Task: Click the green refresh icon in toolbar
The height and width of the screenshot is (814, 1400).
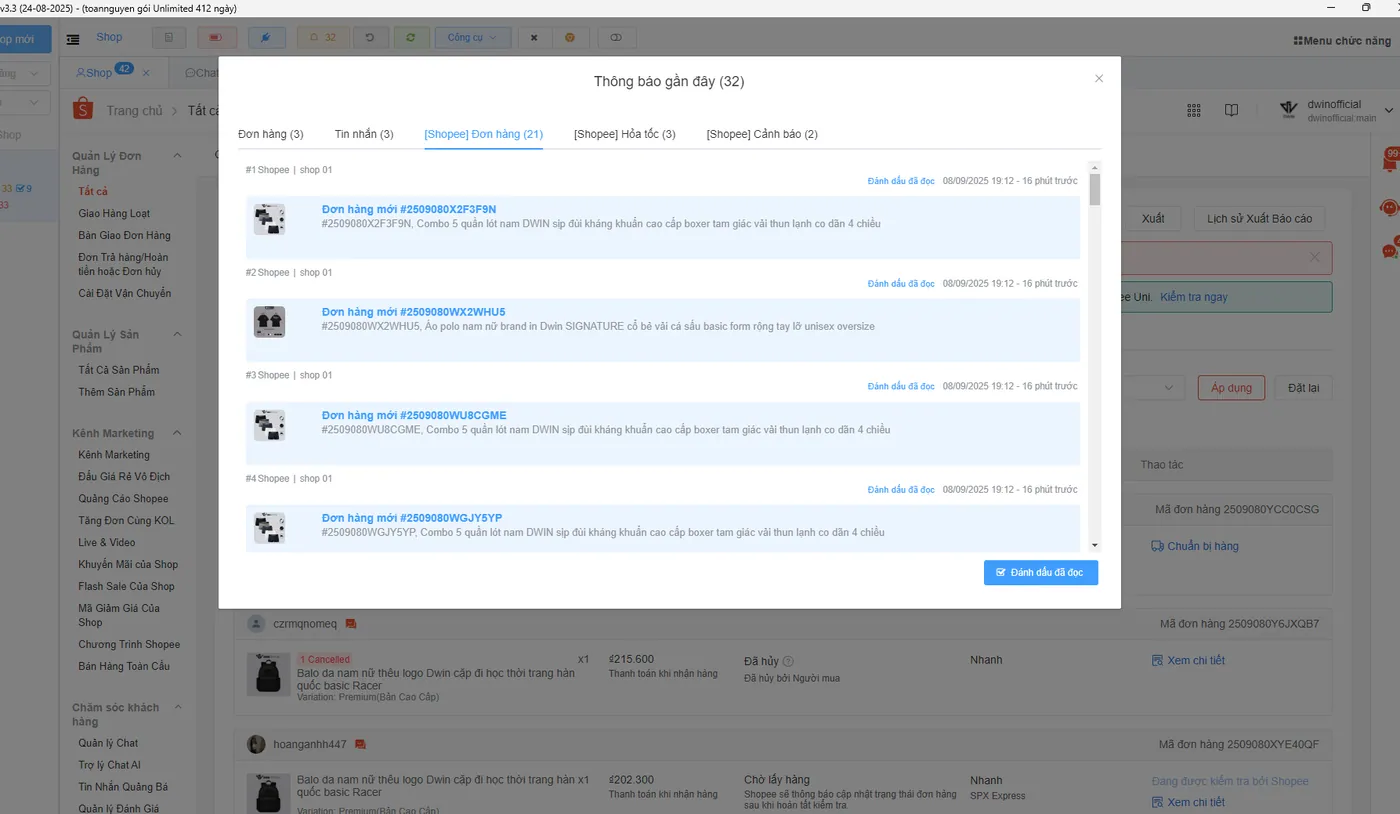Action: (x=410, y=37)
